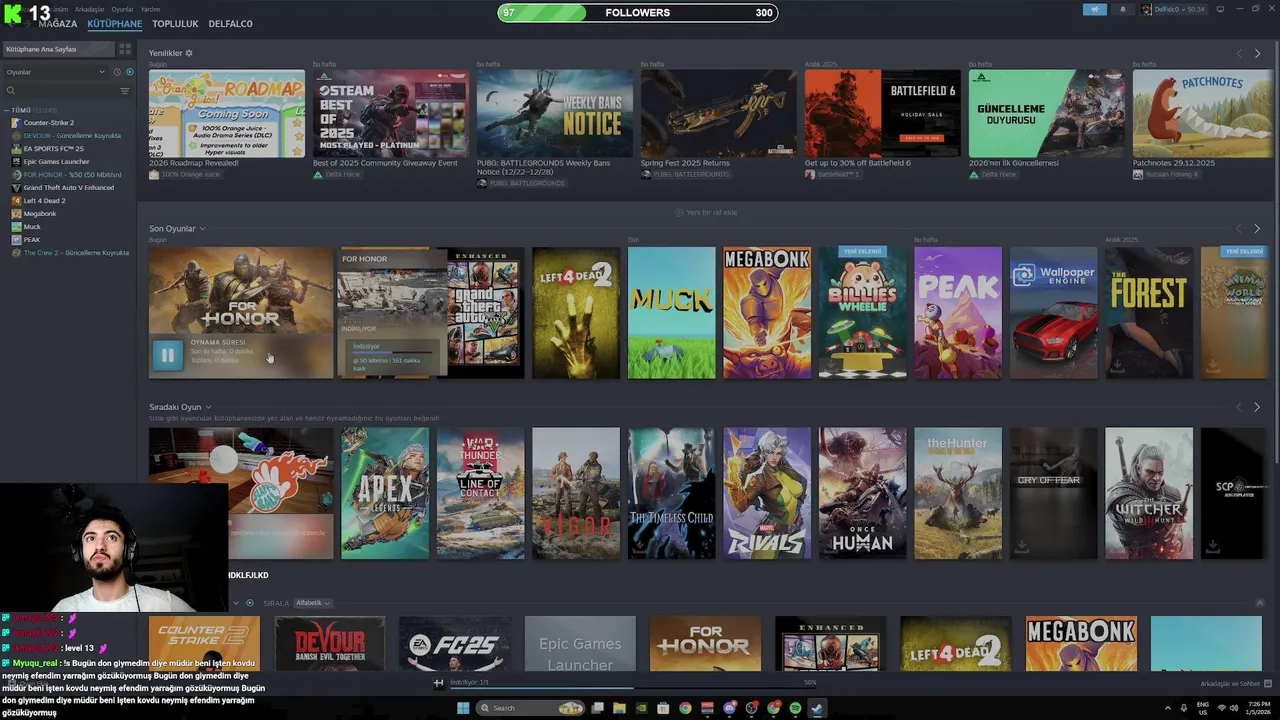This screenshot has width=1280, height=720.
Task: Open the Oyunlar category dropdown
Action: click(56, 72)
